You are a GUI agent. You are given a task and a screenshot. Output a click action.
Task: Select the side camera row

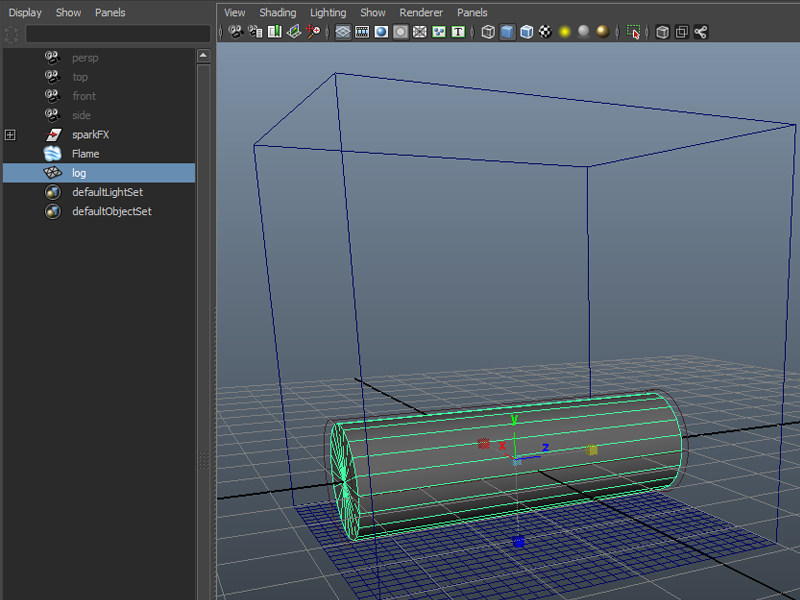99,115
